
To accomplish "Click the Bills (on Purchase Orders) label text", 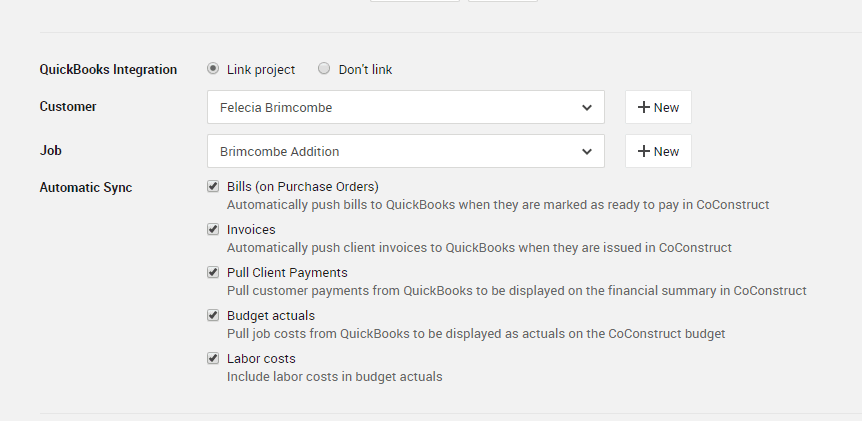I will [303, 186].
